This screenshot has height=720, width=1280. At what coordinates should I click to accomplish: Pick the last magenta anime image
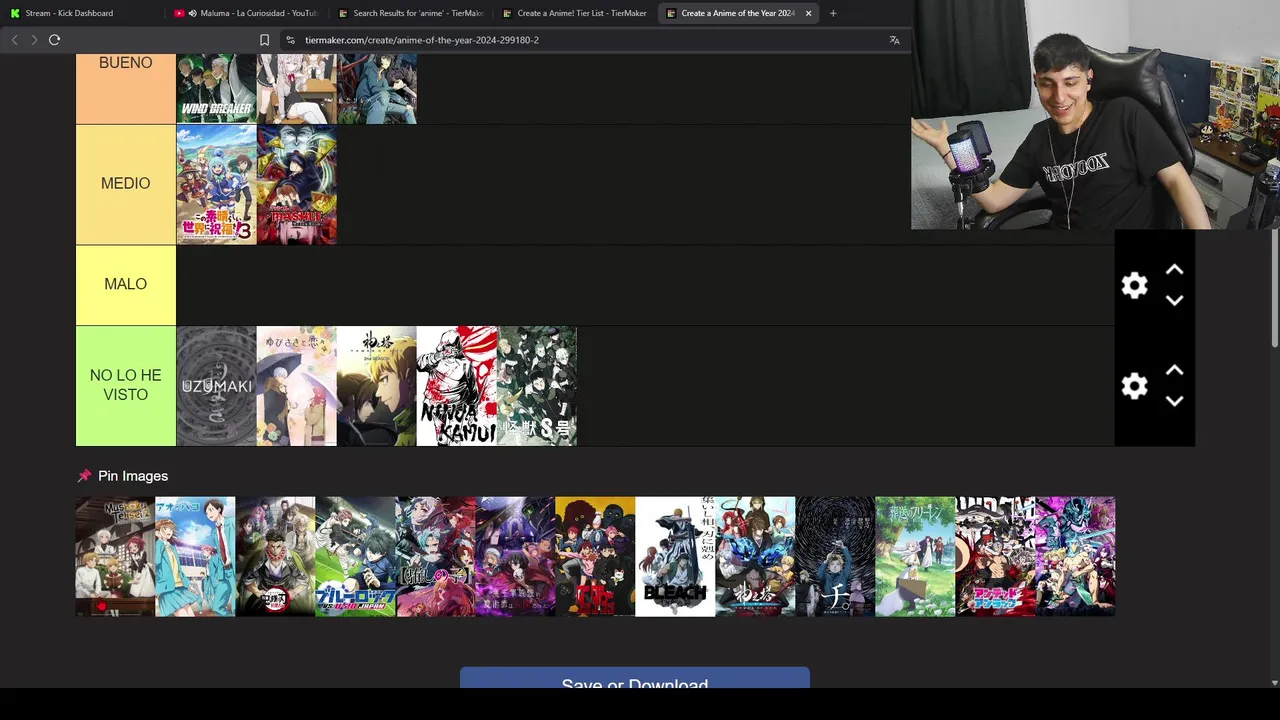[x=1075, y=556]
